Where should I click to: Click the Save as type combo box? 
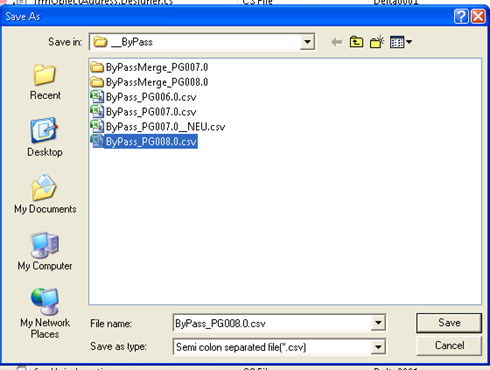tap(279, 347)
